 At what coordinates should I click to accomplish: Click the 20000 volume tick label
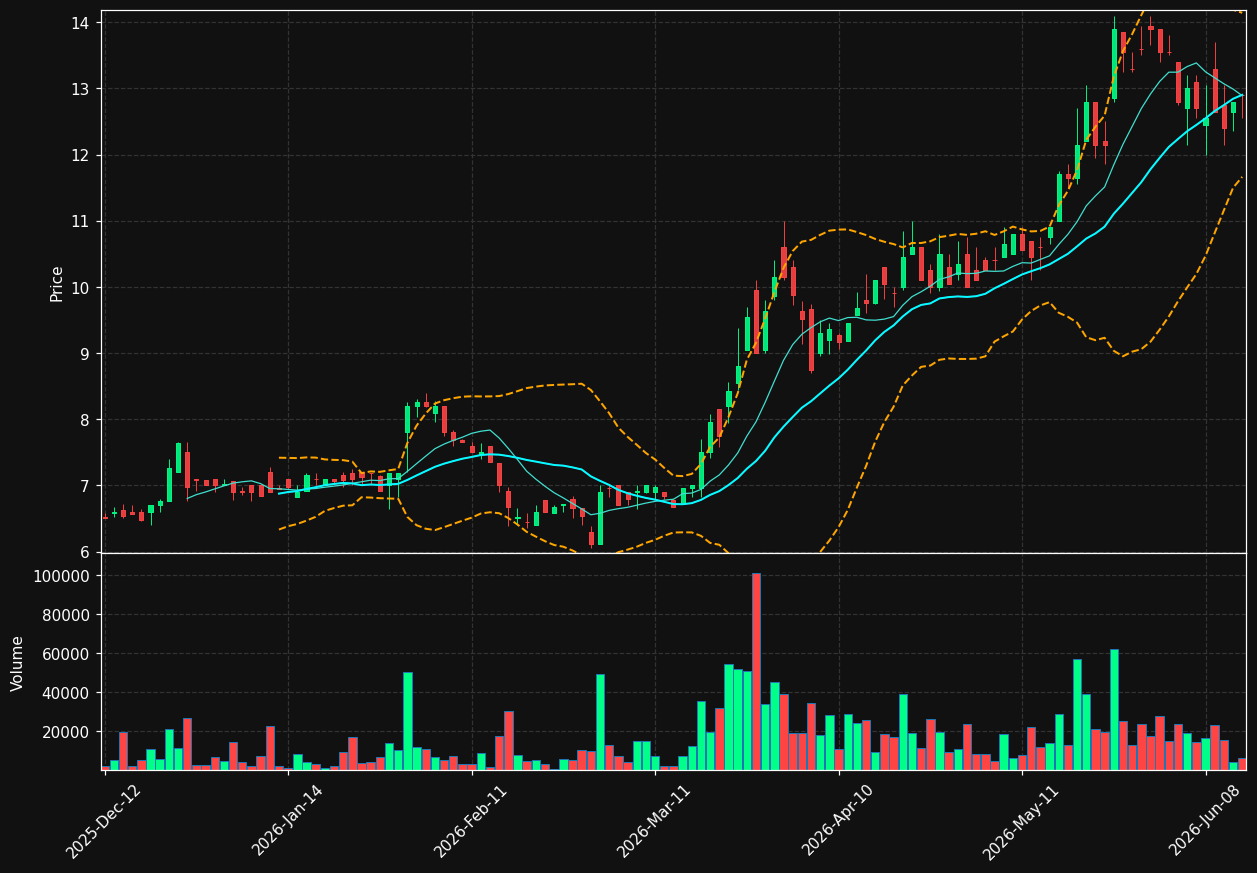pos(66,732)
